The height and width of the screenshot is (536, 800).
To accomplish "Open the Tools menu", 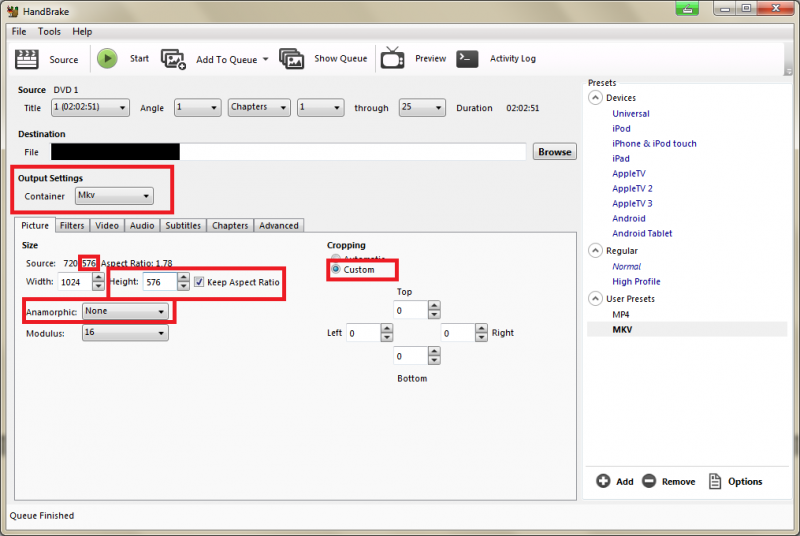I will tap(49, 32).
